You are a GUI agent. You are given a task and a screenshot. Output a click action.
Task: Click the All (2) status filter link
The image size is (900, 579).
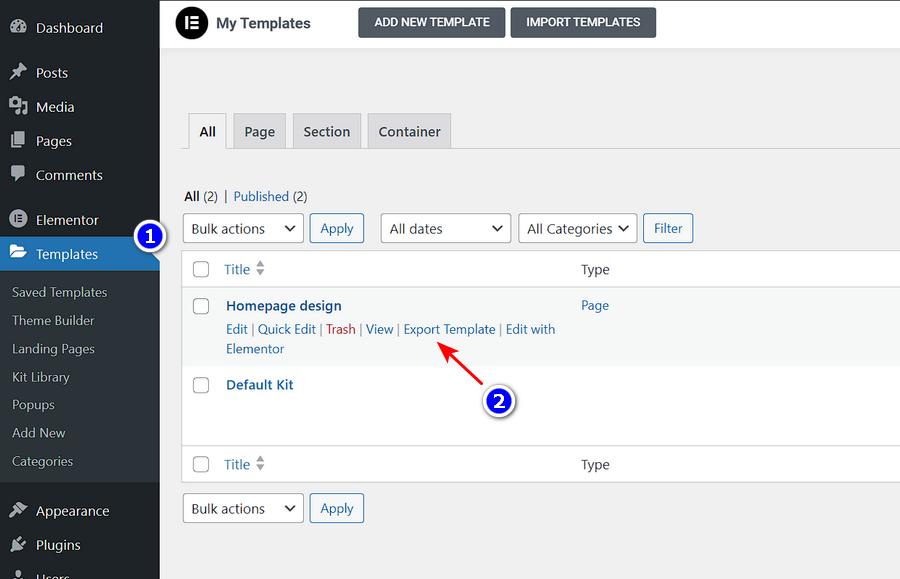pyautogui.click(x=201, y=196)
